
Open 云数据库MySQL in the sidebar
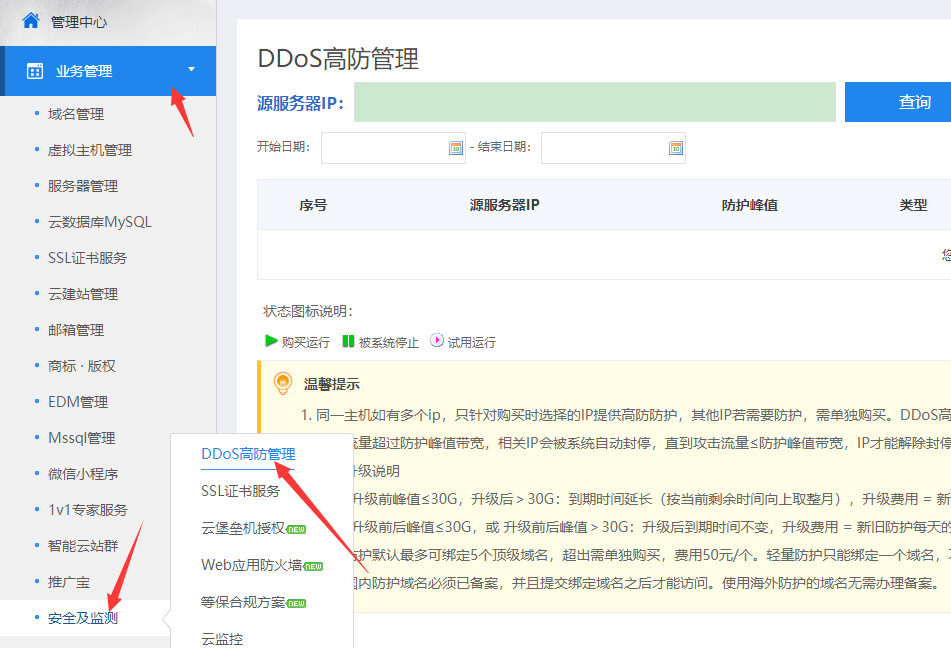pyautogui.click(x=100, y=222)
